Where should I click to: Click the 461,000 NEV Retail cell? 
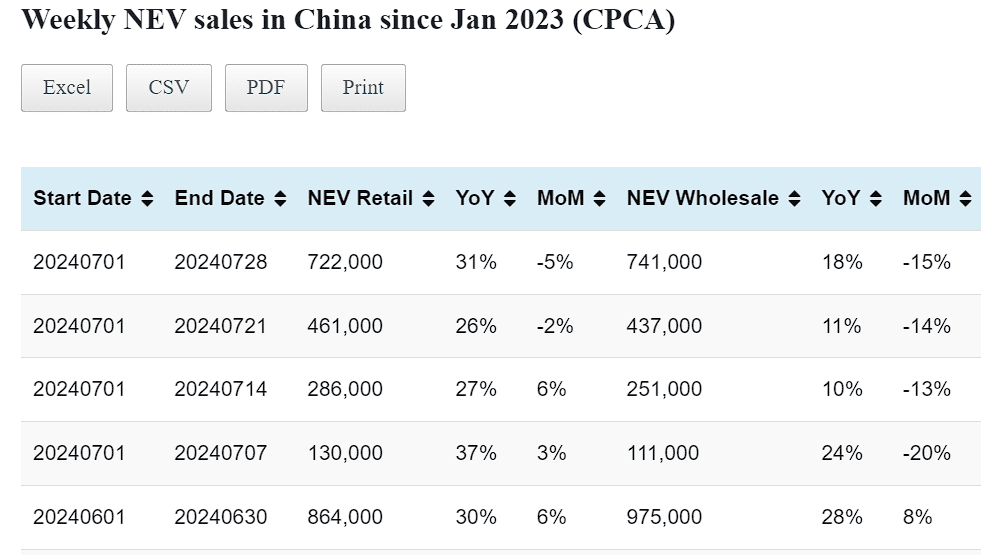tap(345, 326)
